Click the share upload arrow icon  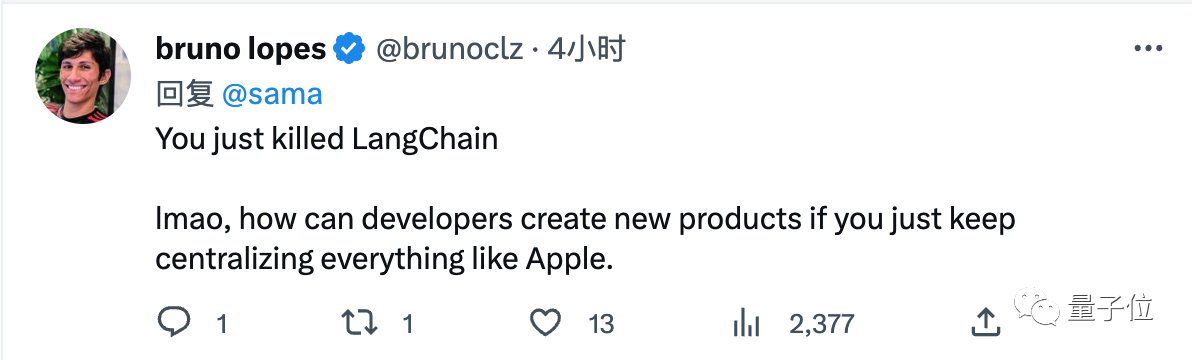(x=985, y=323)
